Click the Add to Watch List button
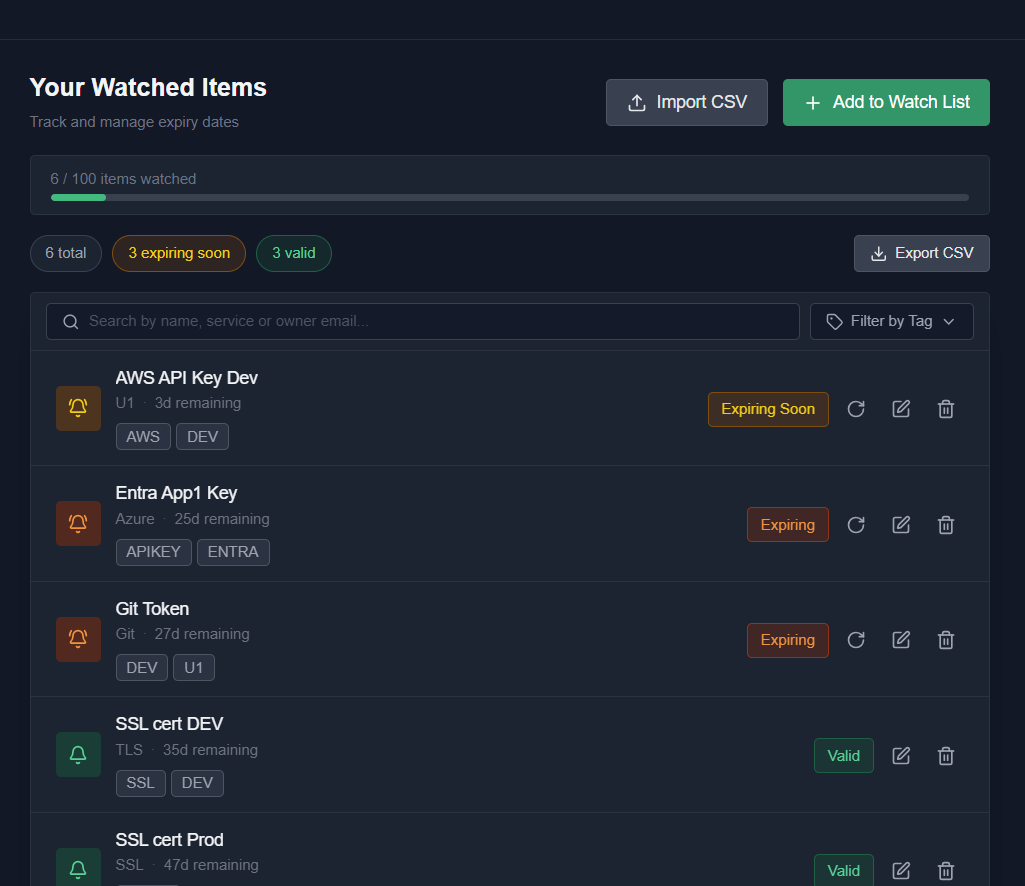The image size is (1025, 886). [885, 101]
